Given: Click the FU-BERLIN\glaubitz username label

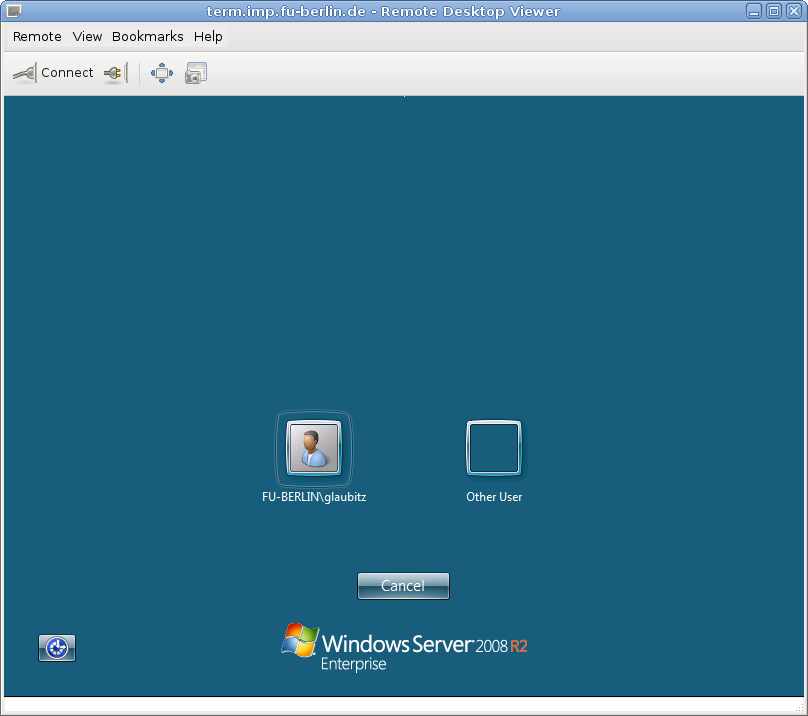Looking at the screenshot, I should click(x=314, y=497).
